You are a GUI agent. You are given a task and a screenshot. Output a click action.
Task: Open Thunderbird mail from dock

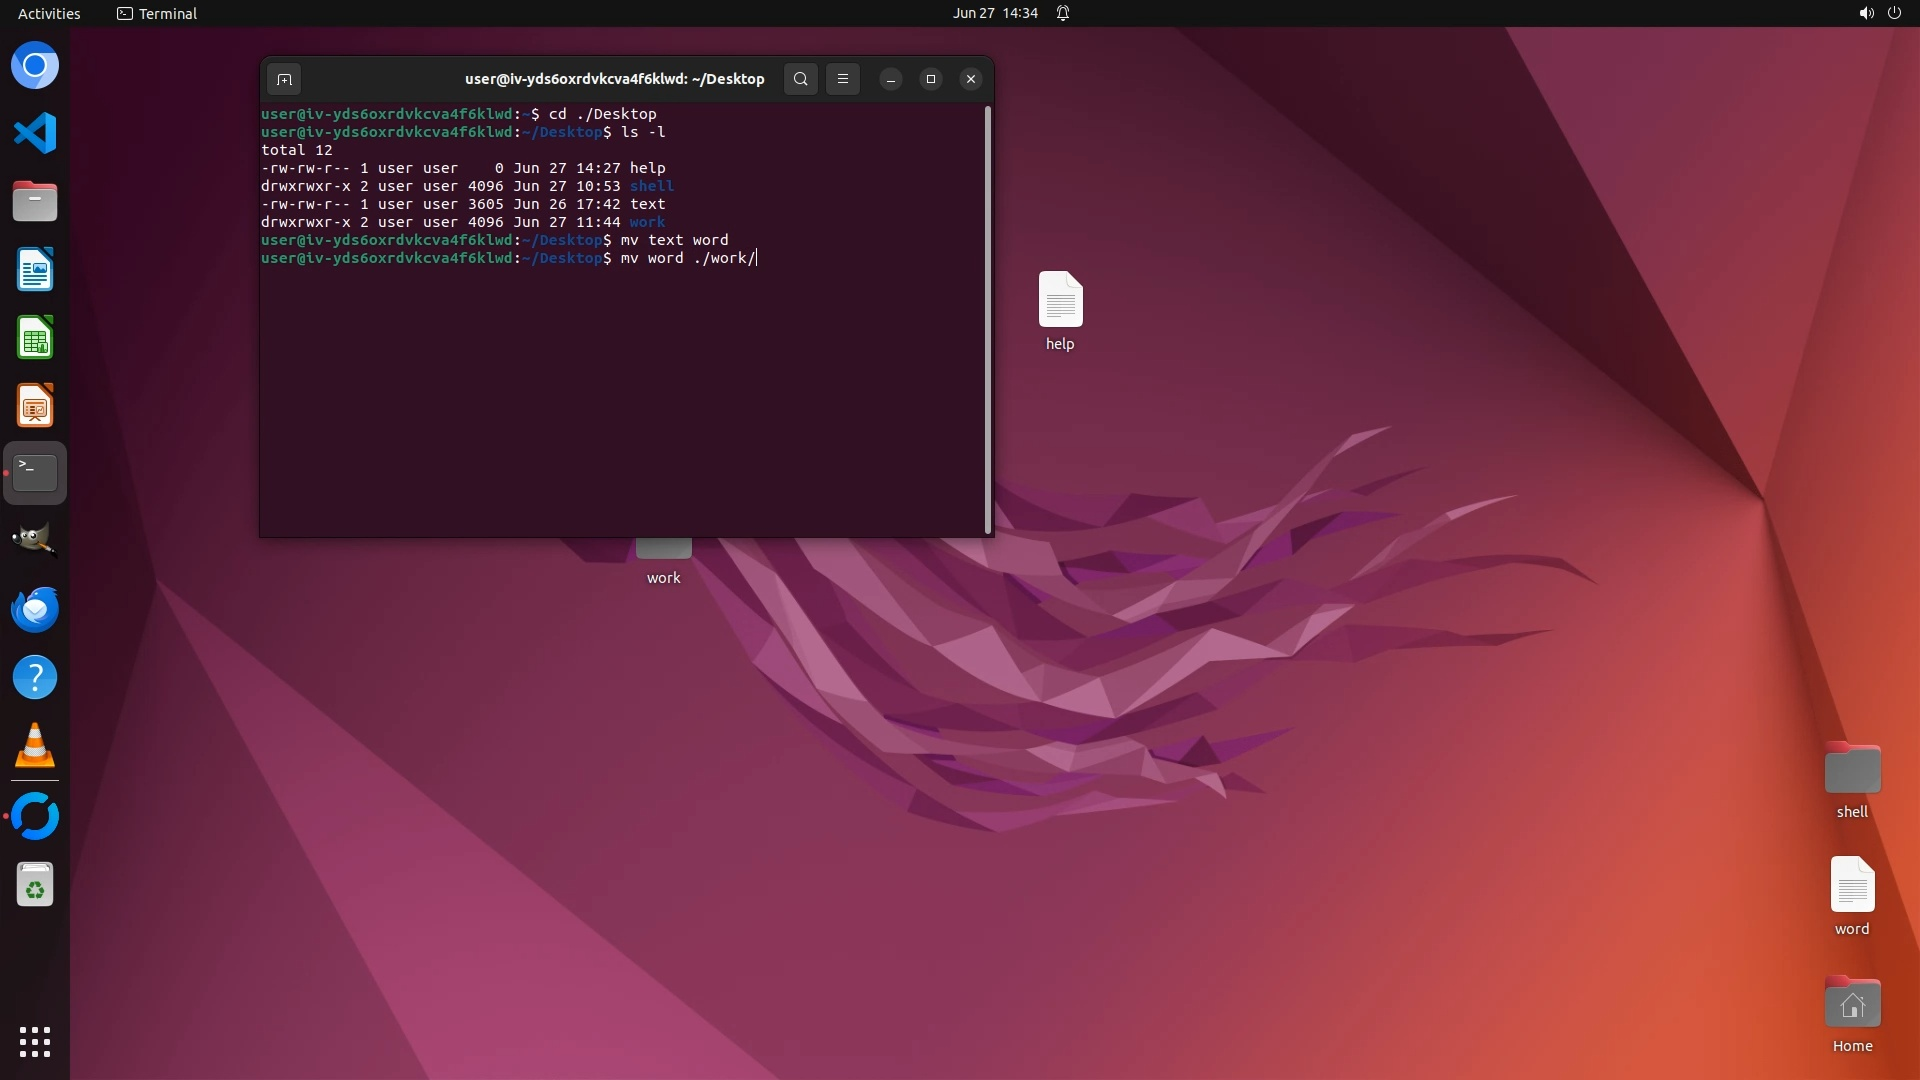coord(35,609)
